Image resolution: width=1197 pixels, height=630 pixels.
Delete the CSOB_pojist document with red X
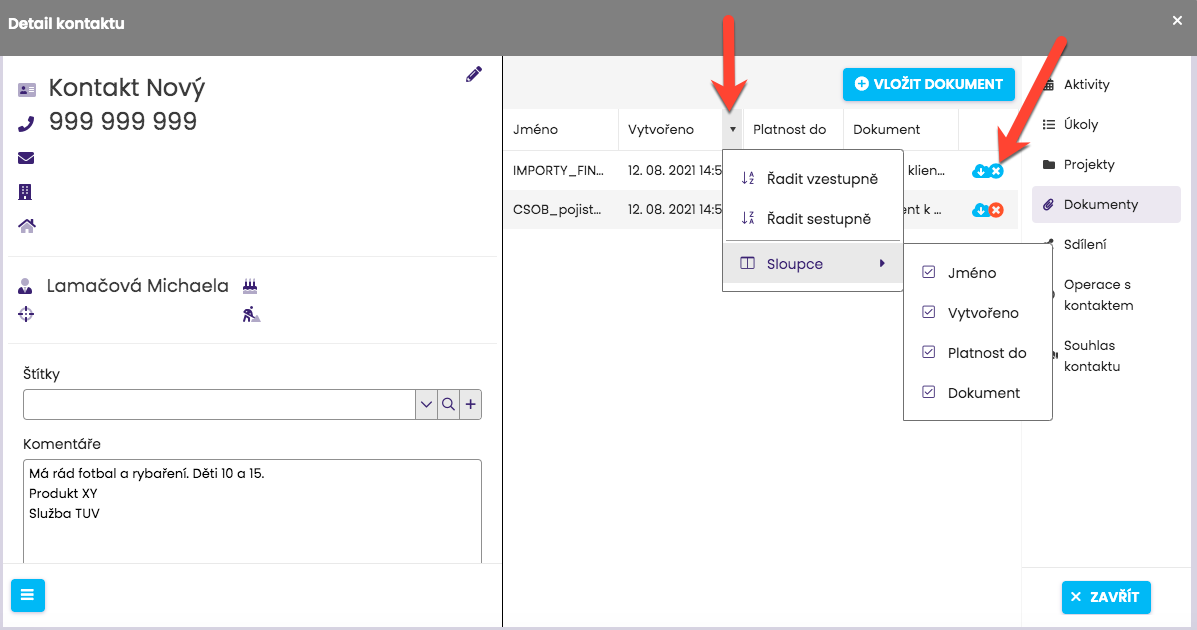pyautogui.click(x=996, y=210)
